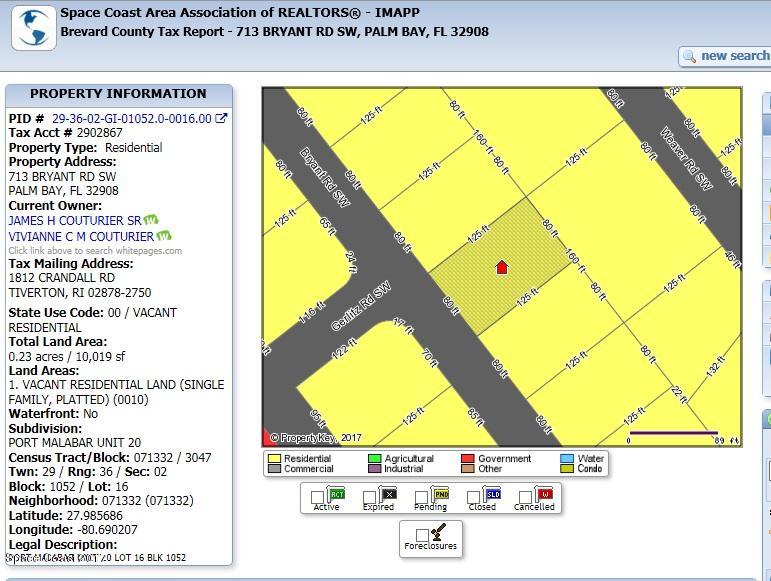This screenshot has height=581, width=771.
Task: Click the Other tan legend swatch
Action: pyautogui.click(x=468, y=469)
